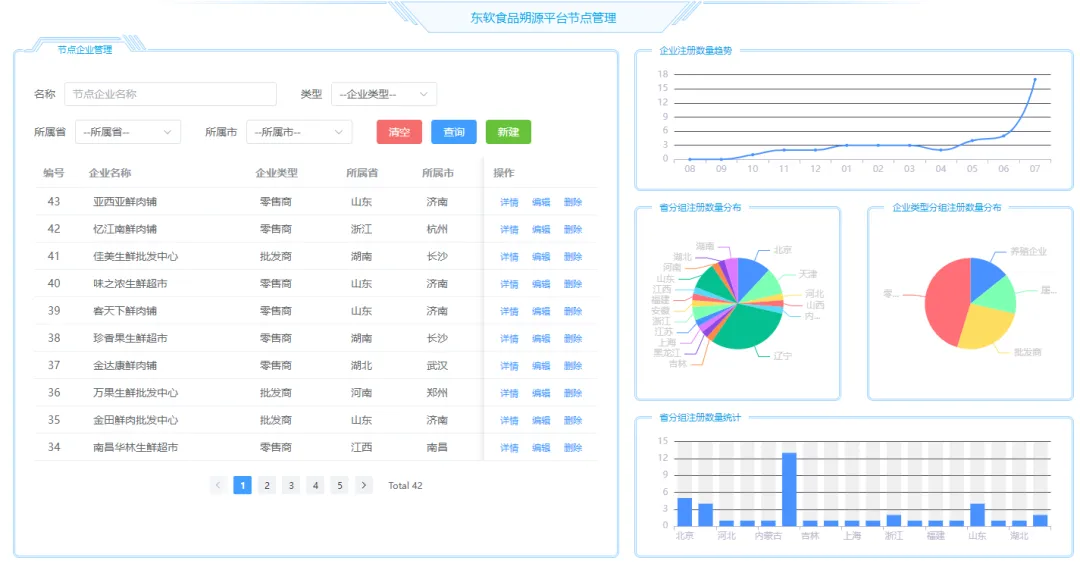Image resolution: width=1080 pixels, height=570 pixels.
Task: Go to page 2 in pagination
Action: [267, 485]
